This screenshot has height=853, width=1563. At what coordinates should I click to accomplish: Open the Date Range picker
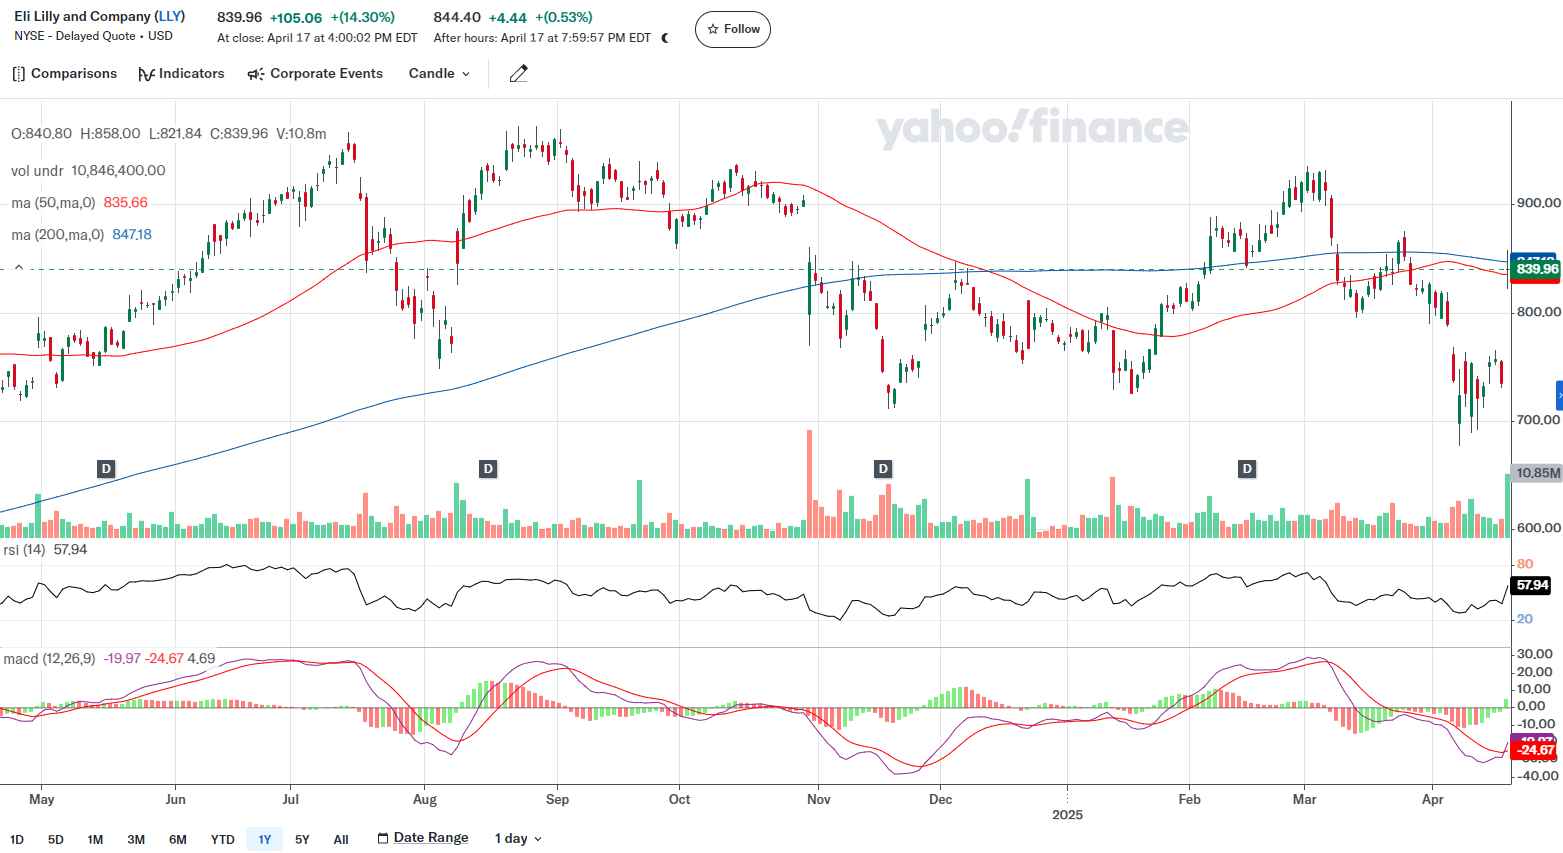tap(423, 838)
